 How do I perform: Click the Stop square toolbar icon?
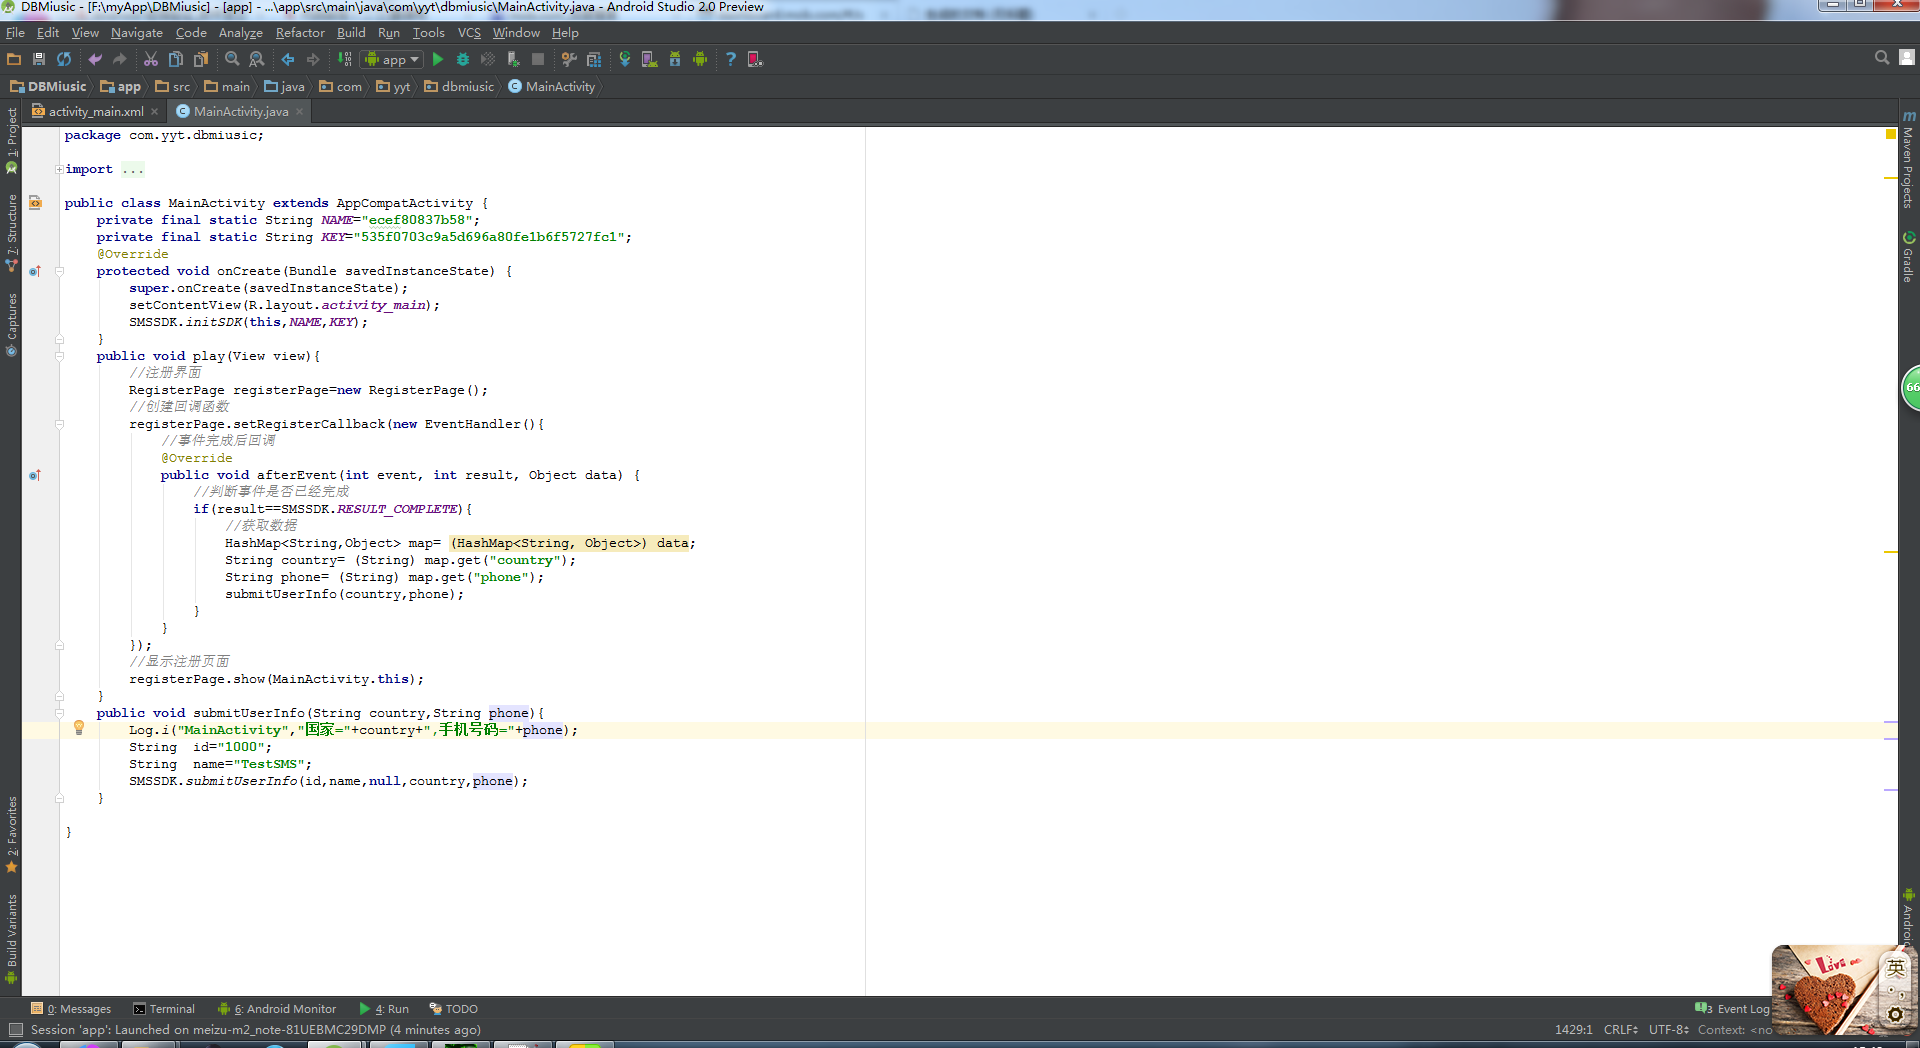[x=538, y=59]
